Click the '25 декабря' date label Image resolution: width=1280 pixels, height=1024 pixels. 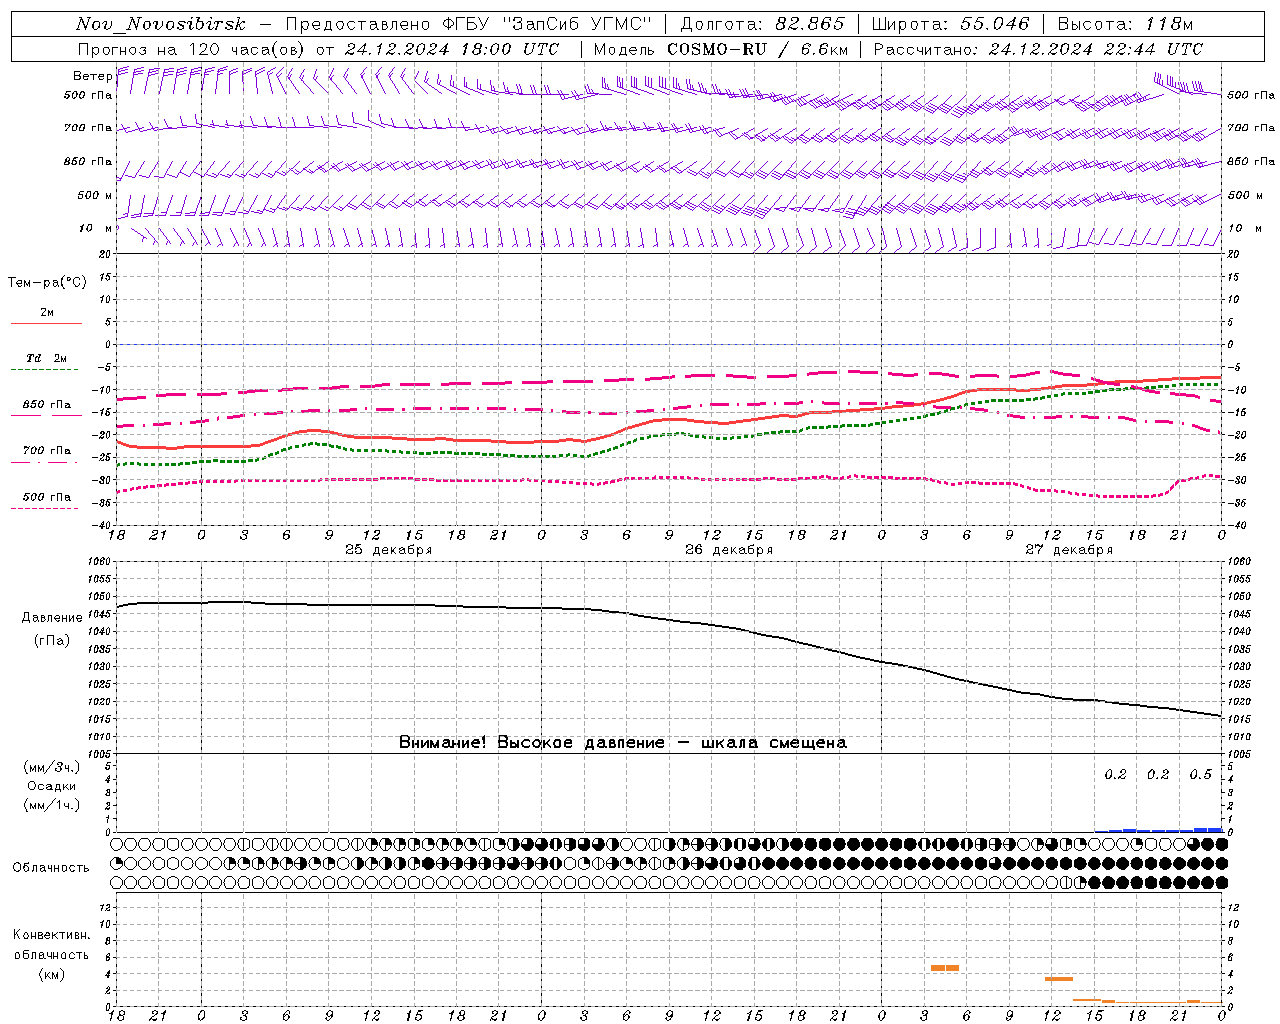tap(389, 550)
